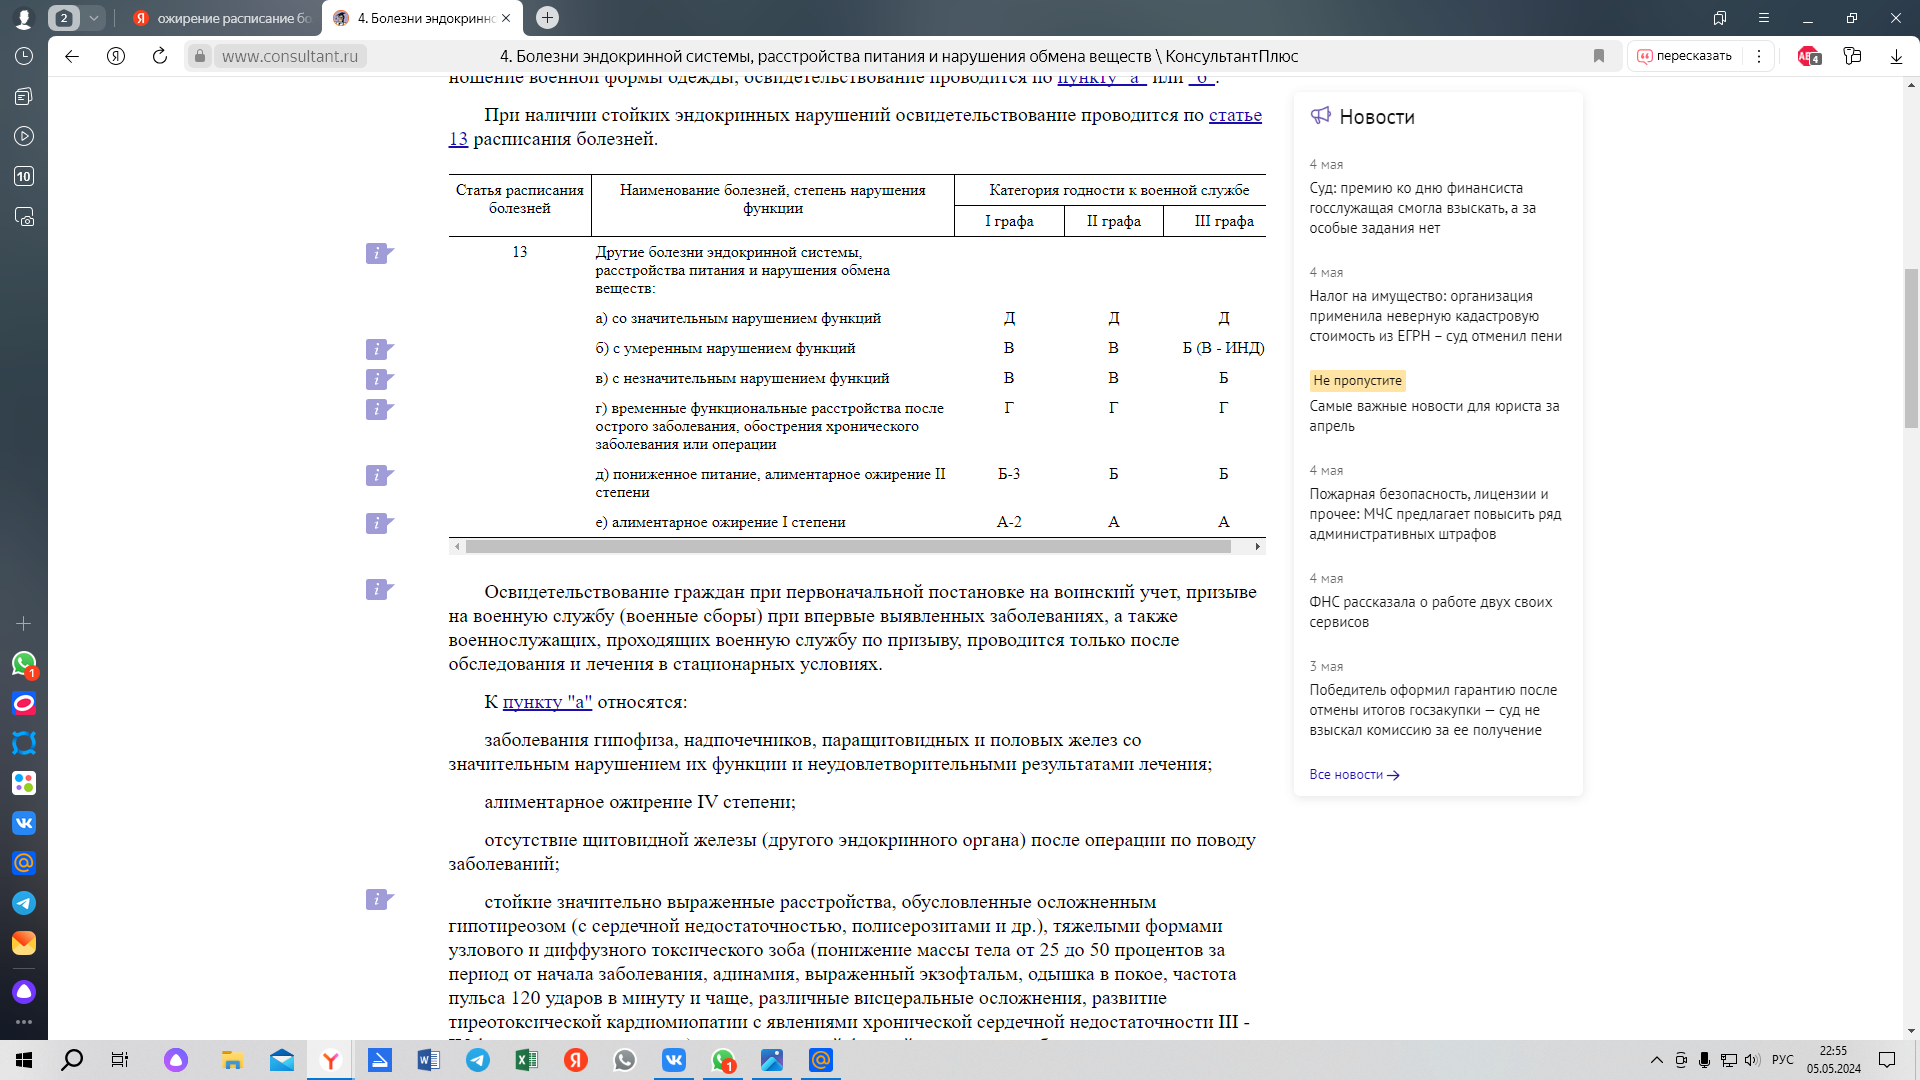Bookmark this page with the flag icon

pyautogui.click(x=1599, y=56)
